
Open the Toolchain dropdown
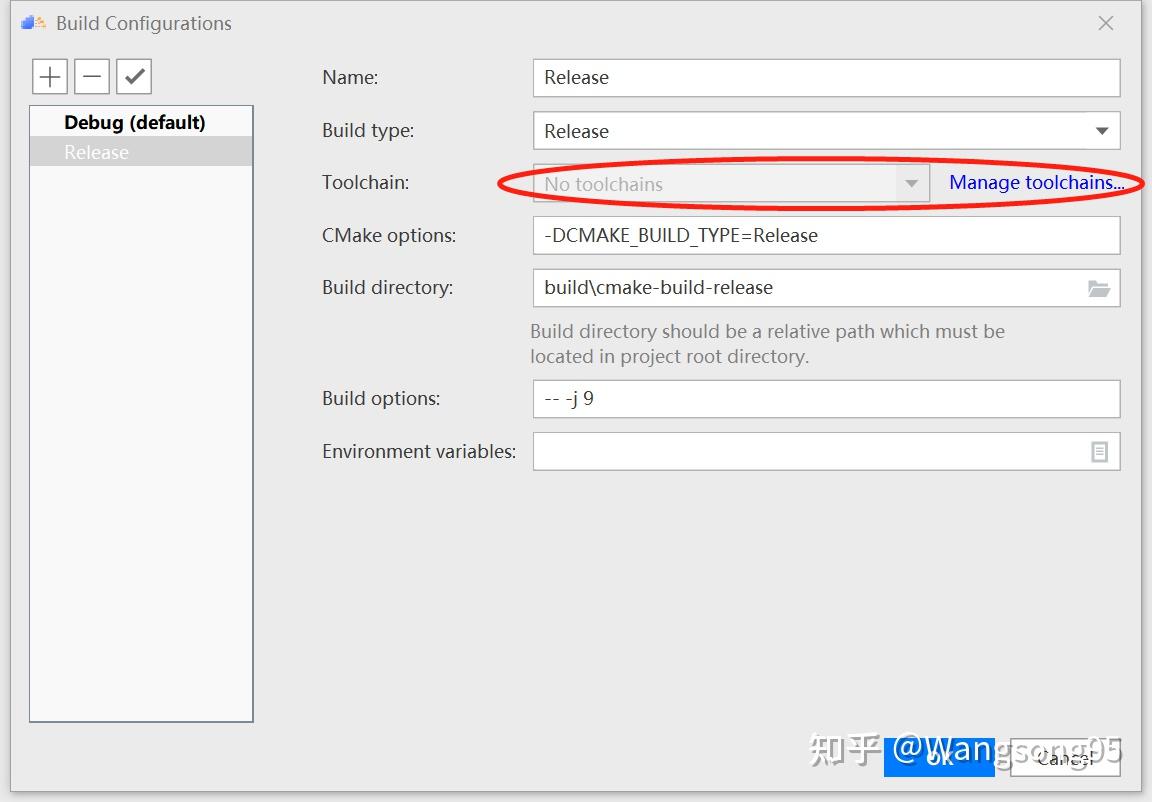pos(731,183)
